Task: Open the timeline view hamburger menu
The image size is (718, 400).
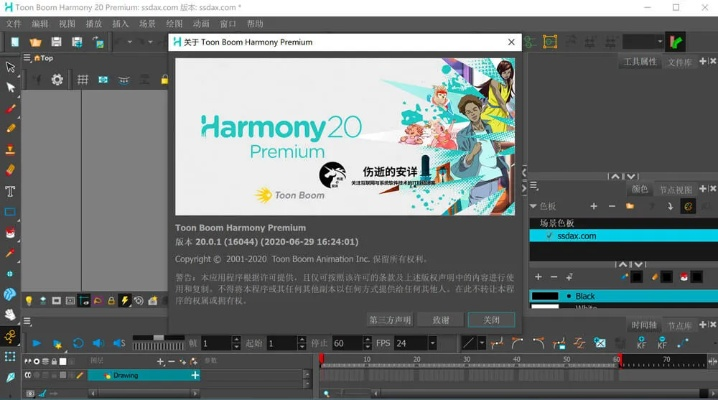Action: pyautogui.click(x=27, y=321)
